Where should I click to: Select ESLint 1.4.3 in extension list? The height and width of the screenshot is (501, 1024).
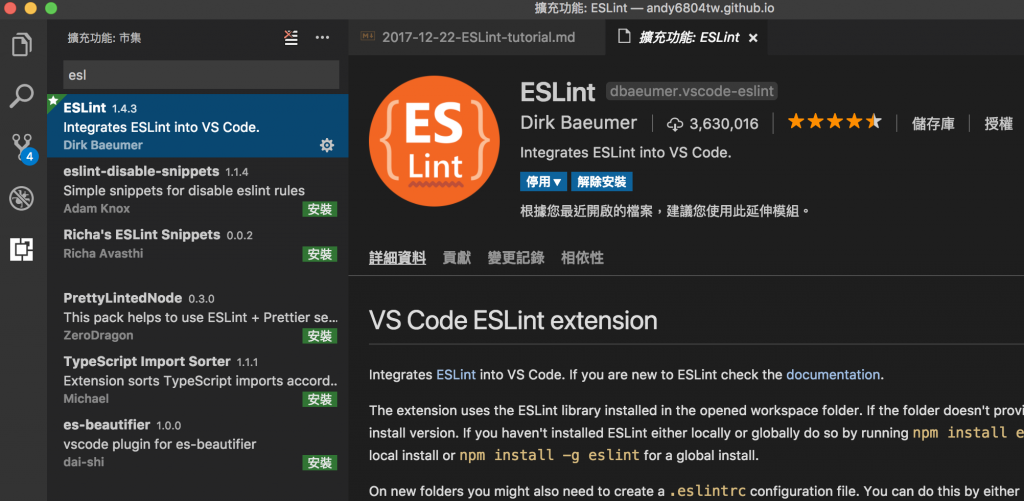[x=198, y=126]
